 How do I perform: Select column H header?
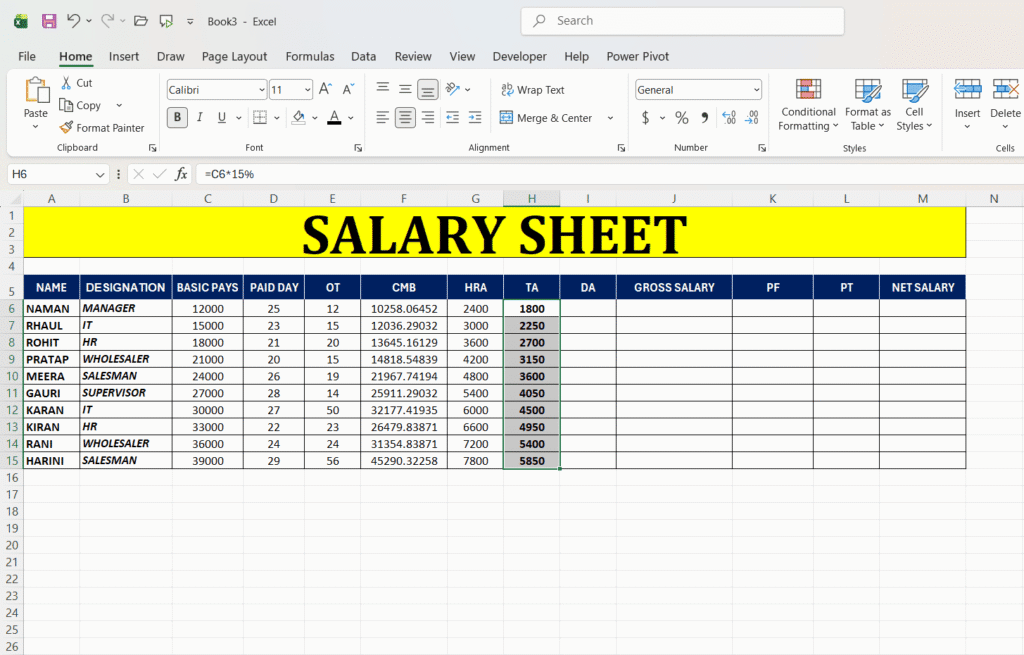click(532, 199)
